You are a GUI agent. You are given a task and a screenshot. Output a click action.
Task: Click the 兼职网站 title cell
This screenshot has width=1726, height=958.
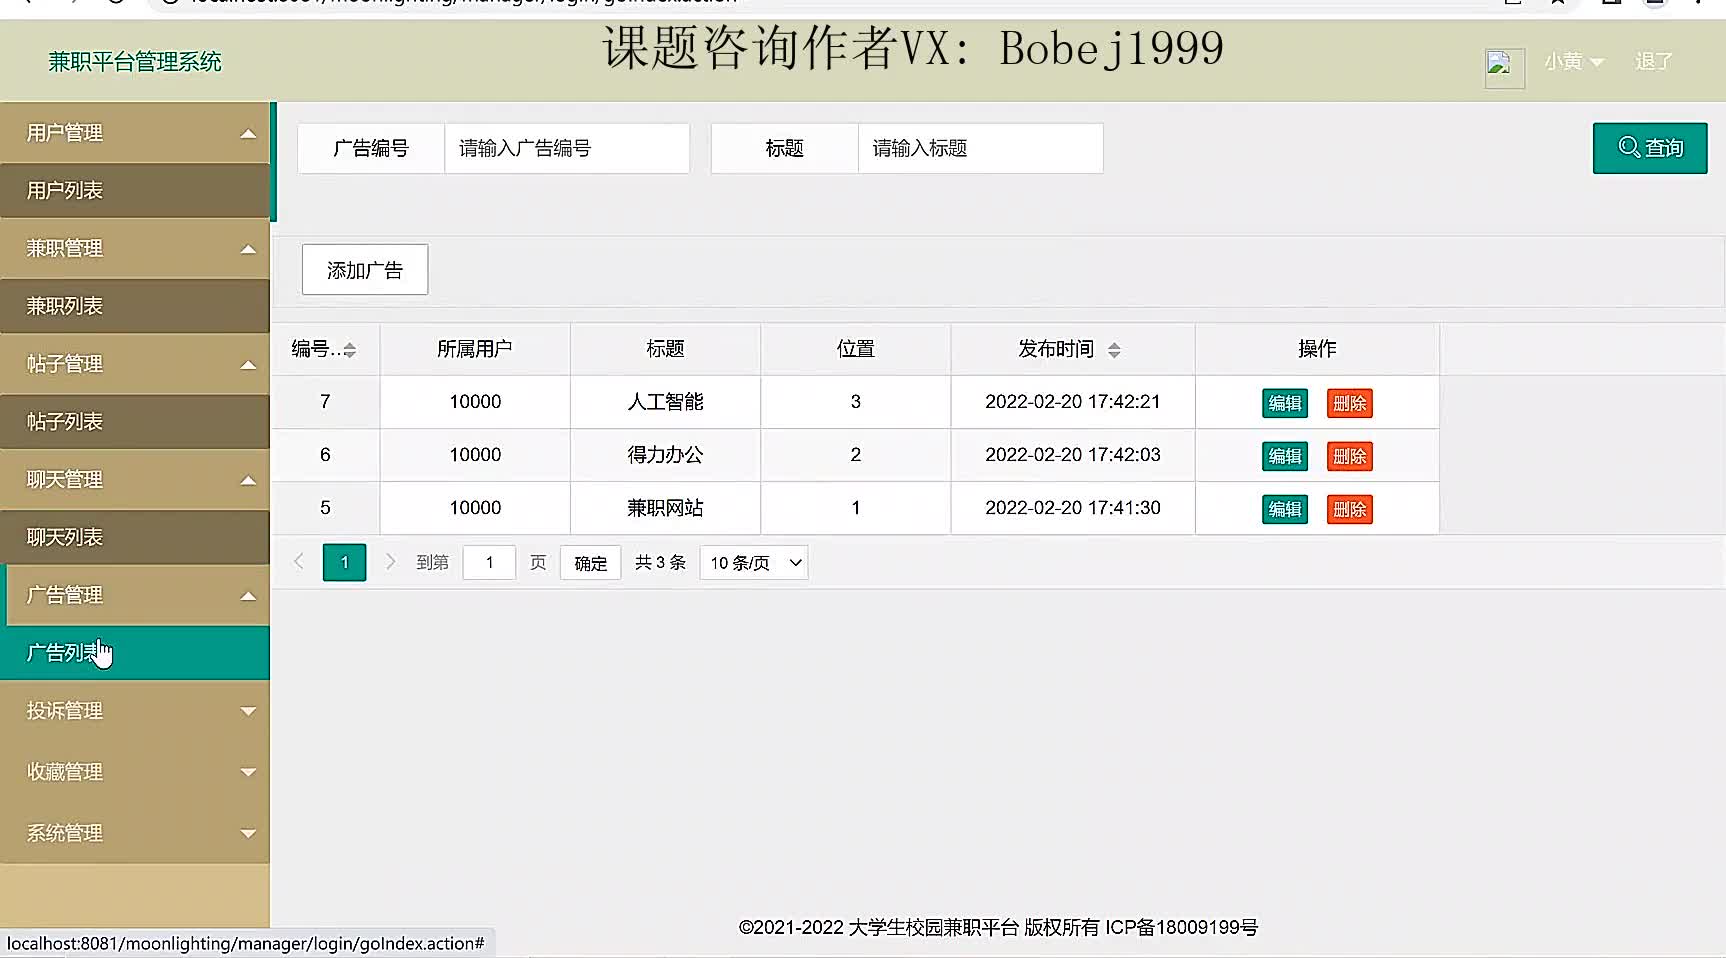click(x=666, y=508)
